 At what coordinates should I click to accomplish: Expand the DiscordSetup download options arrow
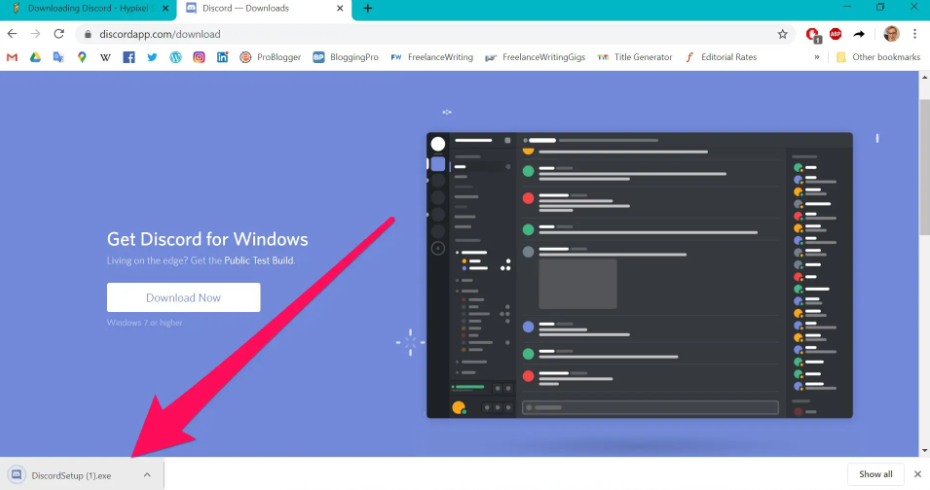pos(147,475)
